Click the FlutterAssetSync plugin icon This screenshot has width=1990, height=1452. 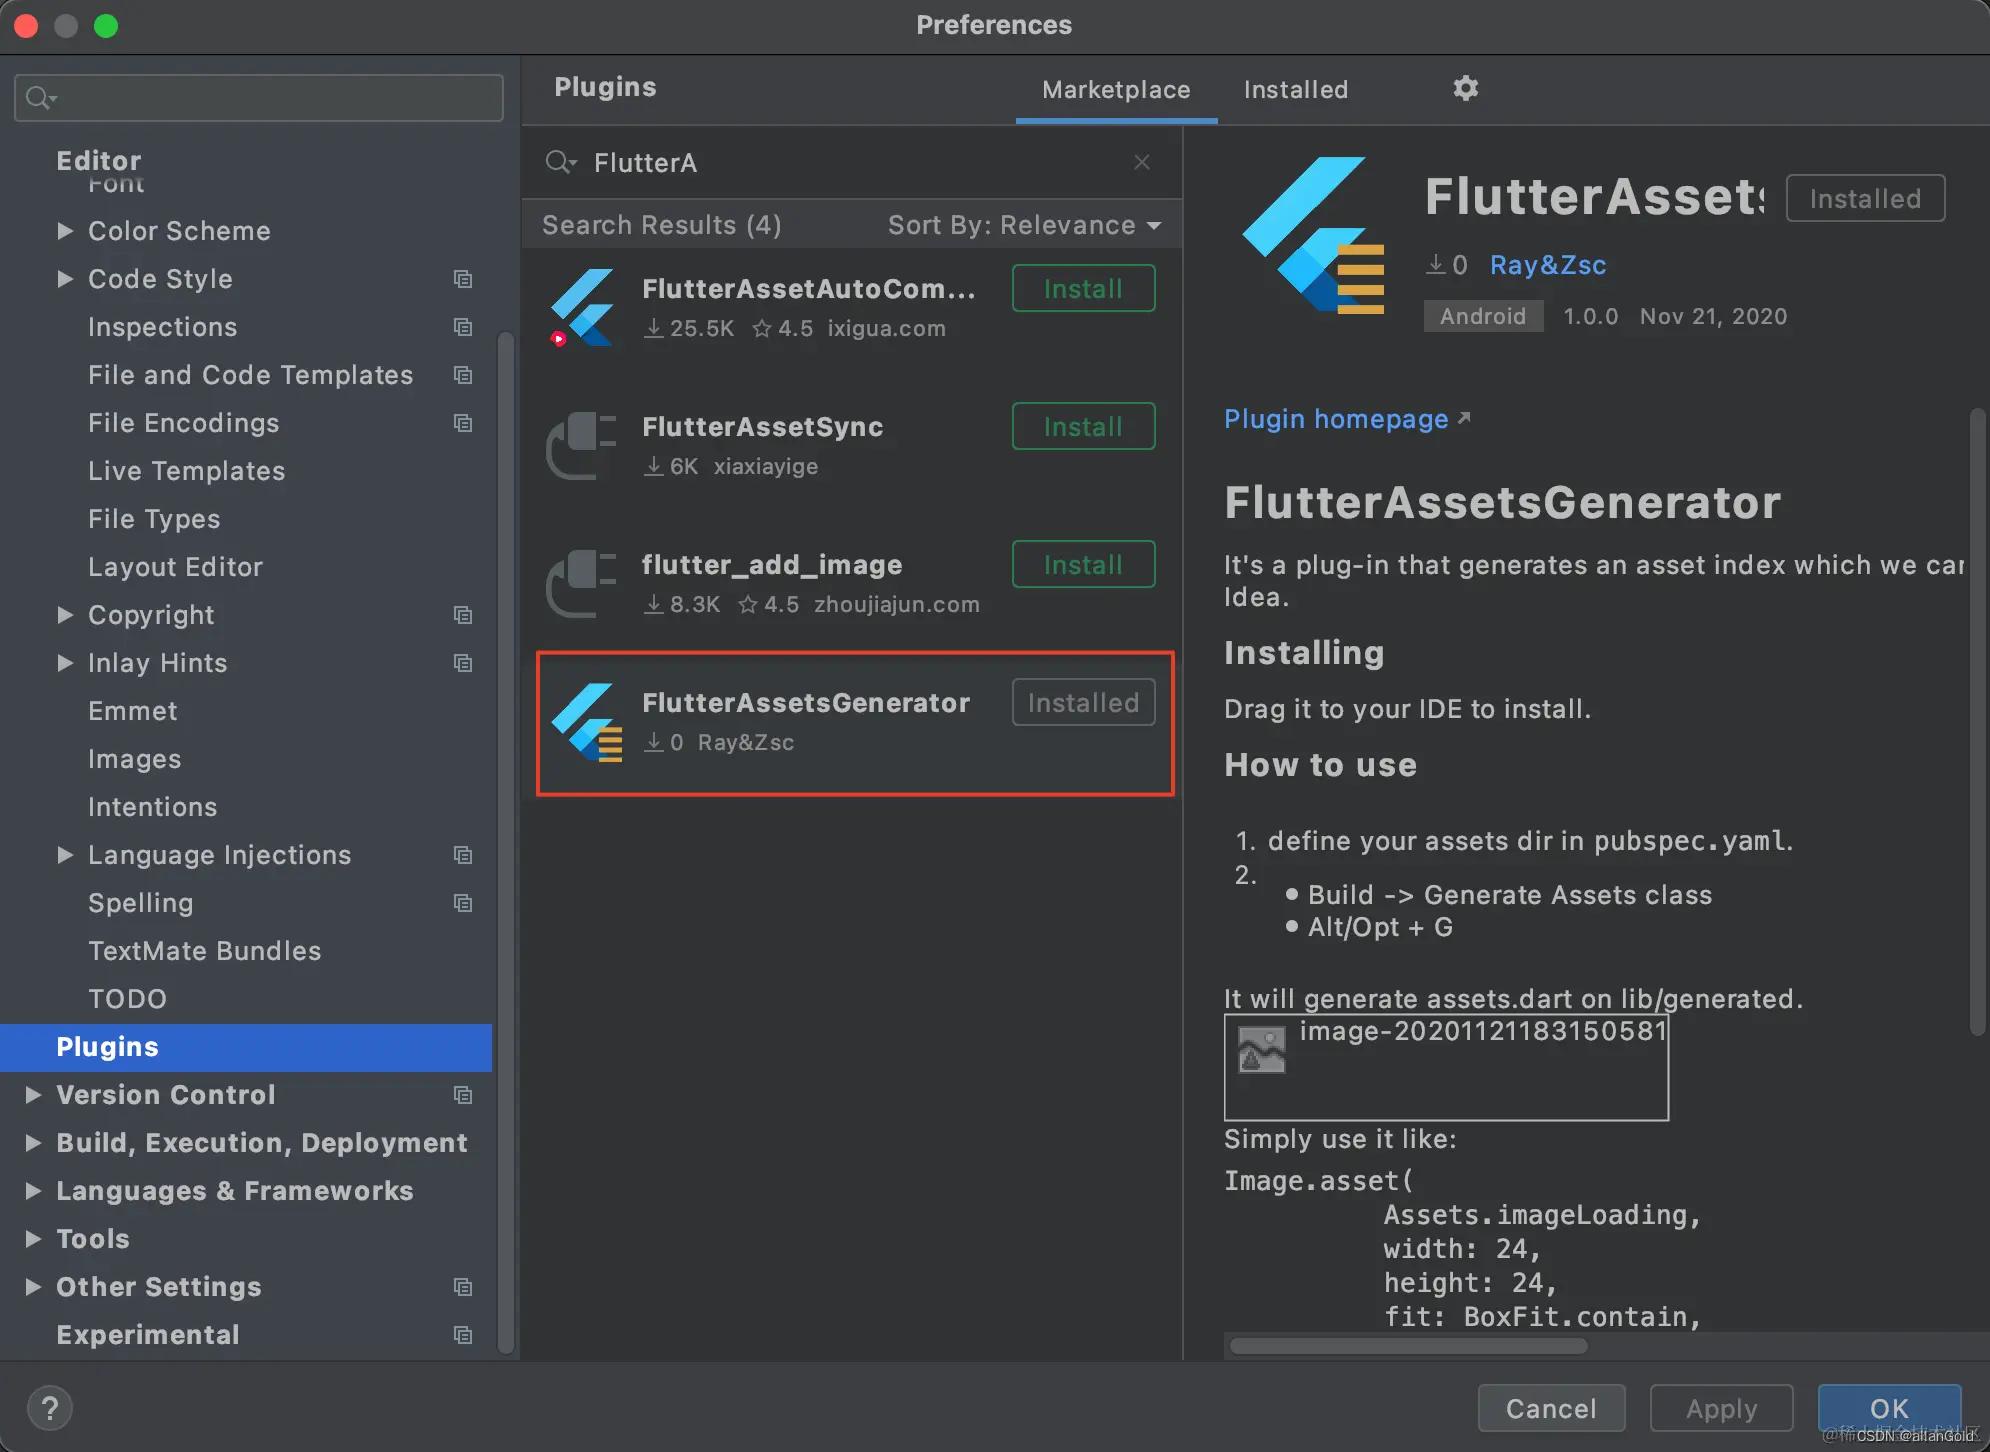[585, 446]
